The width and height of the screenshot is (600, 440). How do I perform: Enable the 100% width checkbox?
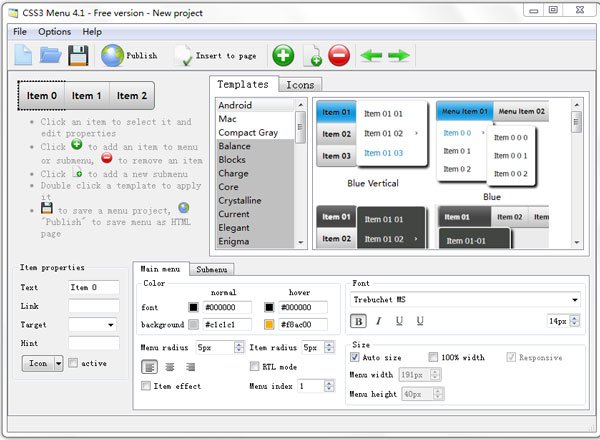click(433, 357)
